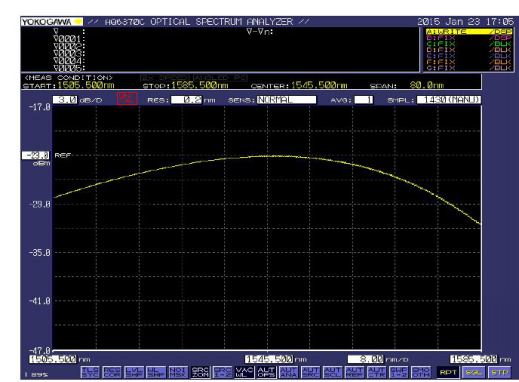Open the SENS NORMAL selector
This screenshot has width=519, height=382.
286,100
